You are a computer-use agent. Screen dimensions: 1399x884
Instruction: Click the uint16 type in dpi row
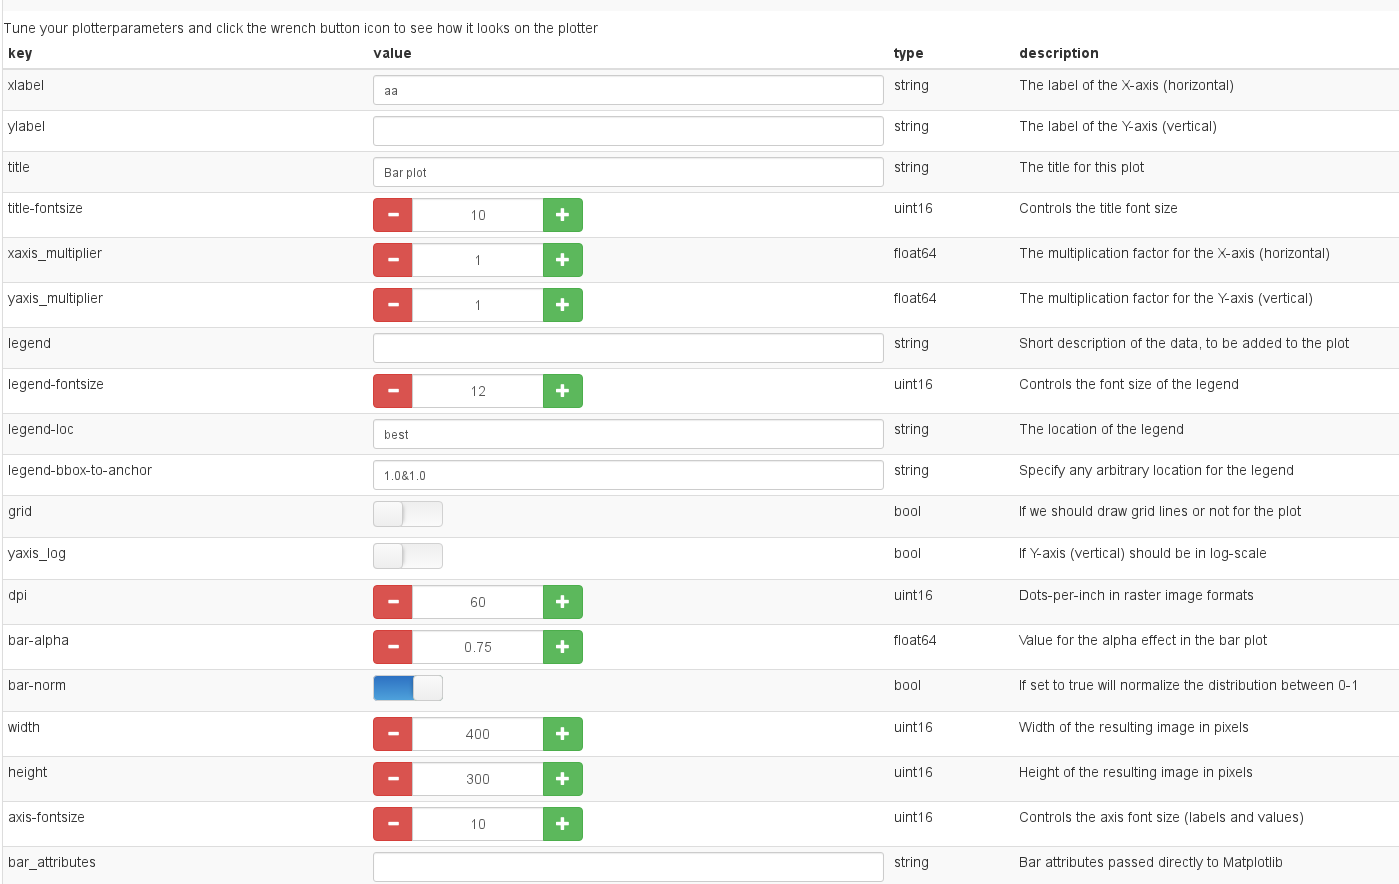coord(913,595)
